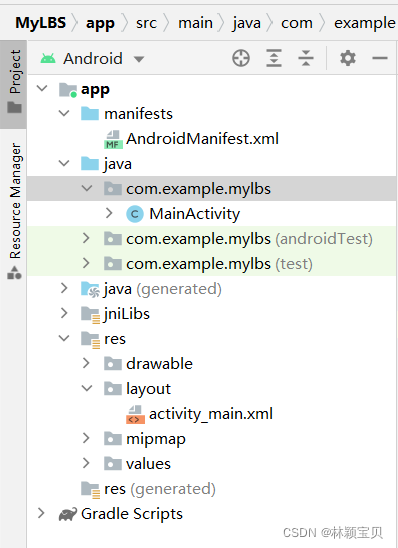The image size is (398, 548).
Task: Click the values folder icon
Action: click(113, 464)
